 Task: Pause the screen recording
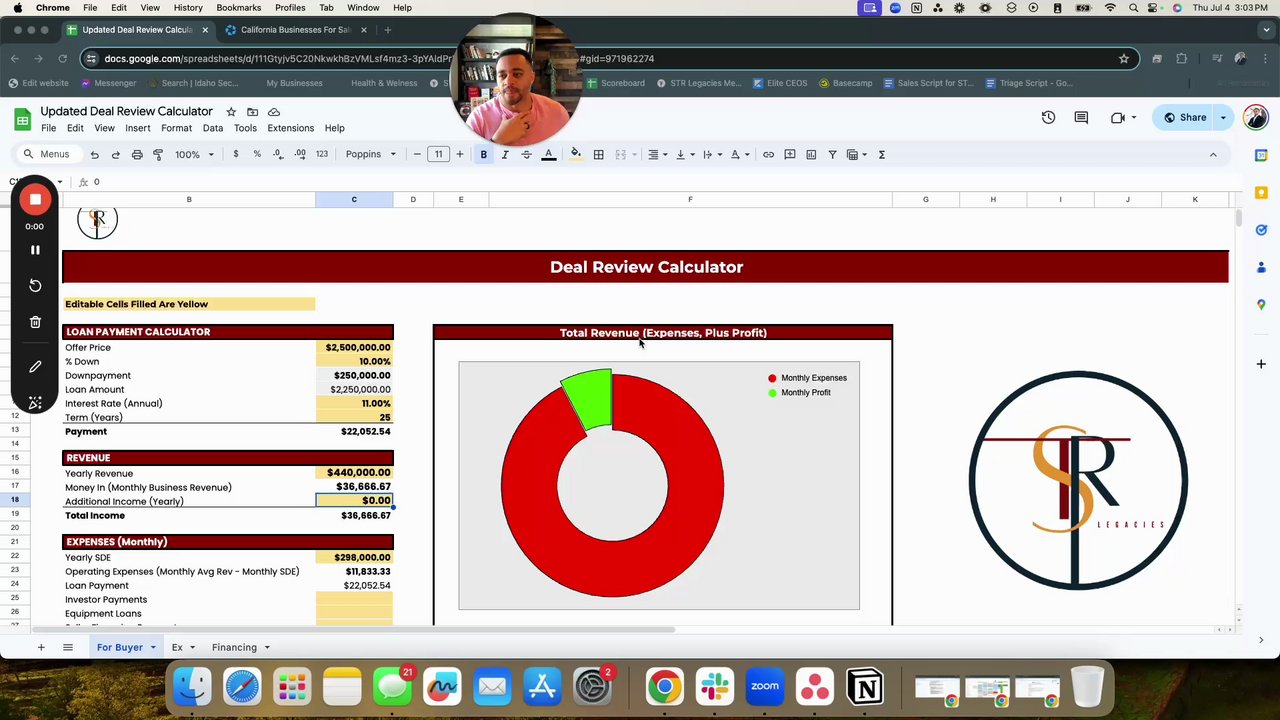[x=35, y=250]
